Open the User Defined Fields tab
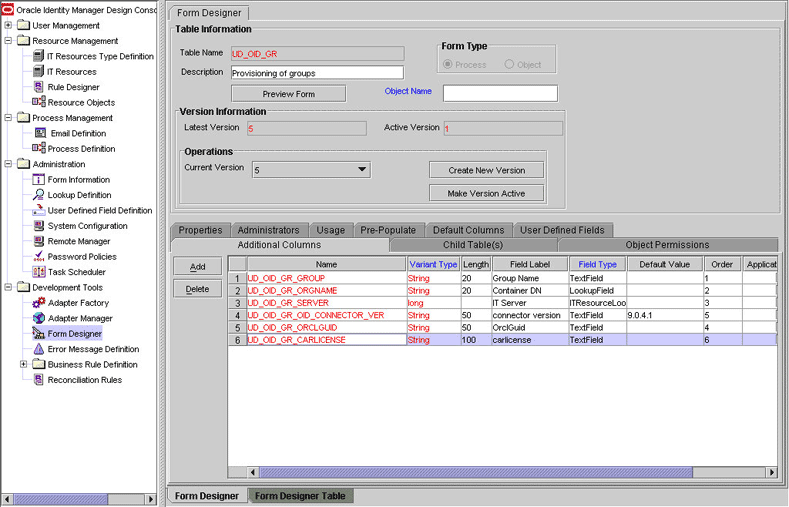This screenshot has width=789, height=507. pyautogui.click(x=562, y=230)
